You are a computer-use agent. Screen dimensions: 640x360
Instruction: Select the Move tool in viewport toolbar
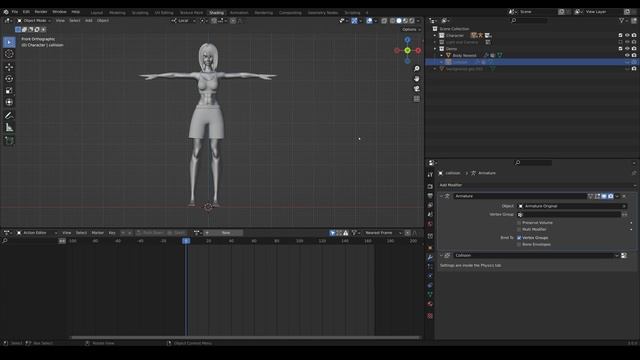pyautogui.click(x=9, y=67)
